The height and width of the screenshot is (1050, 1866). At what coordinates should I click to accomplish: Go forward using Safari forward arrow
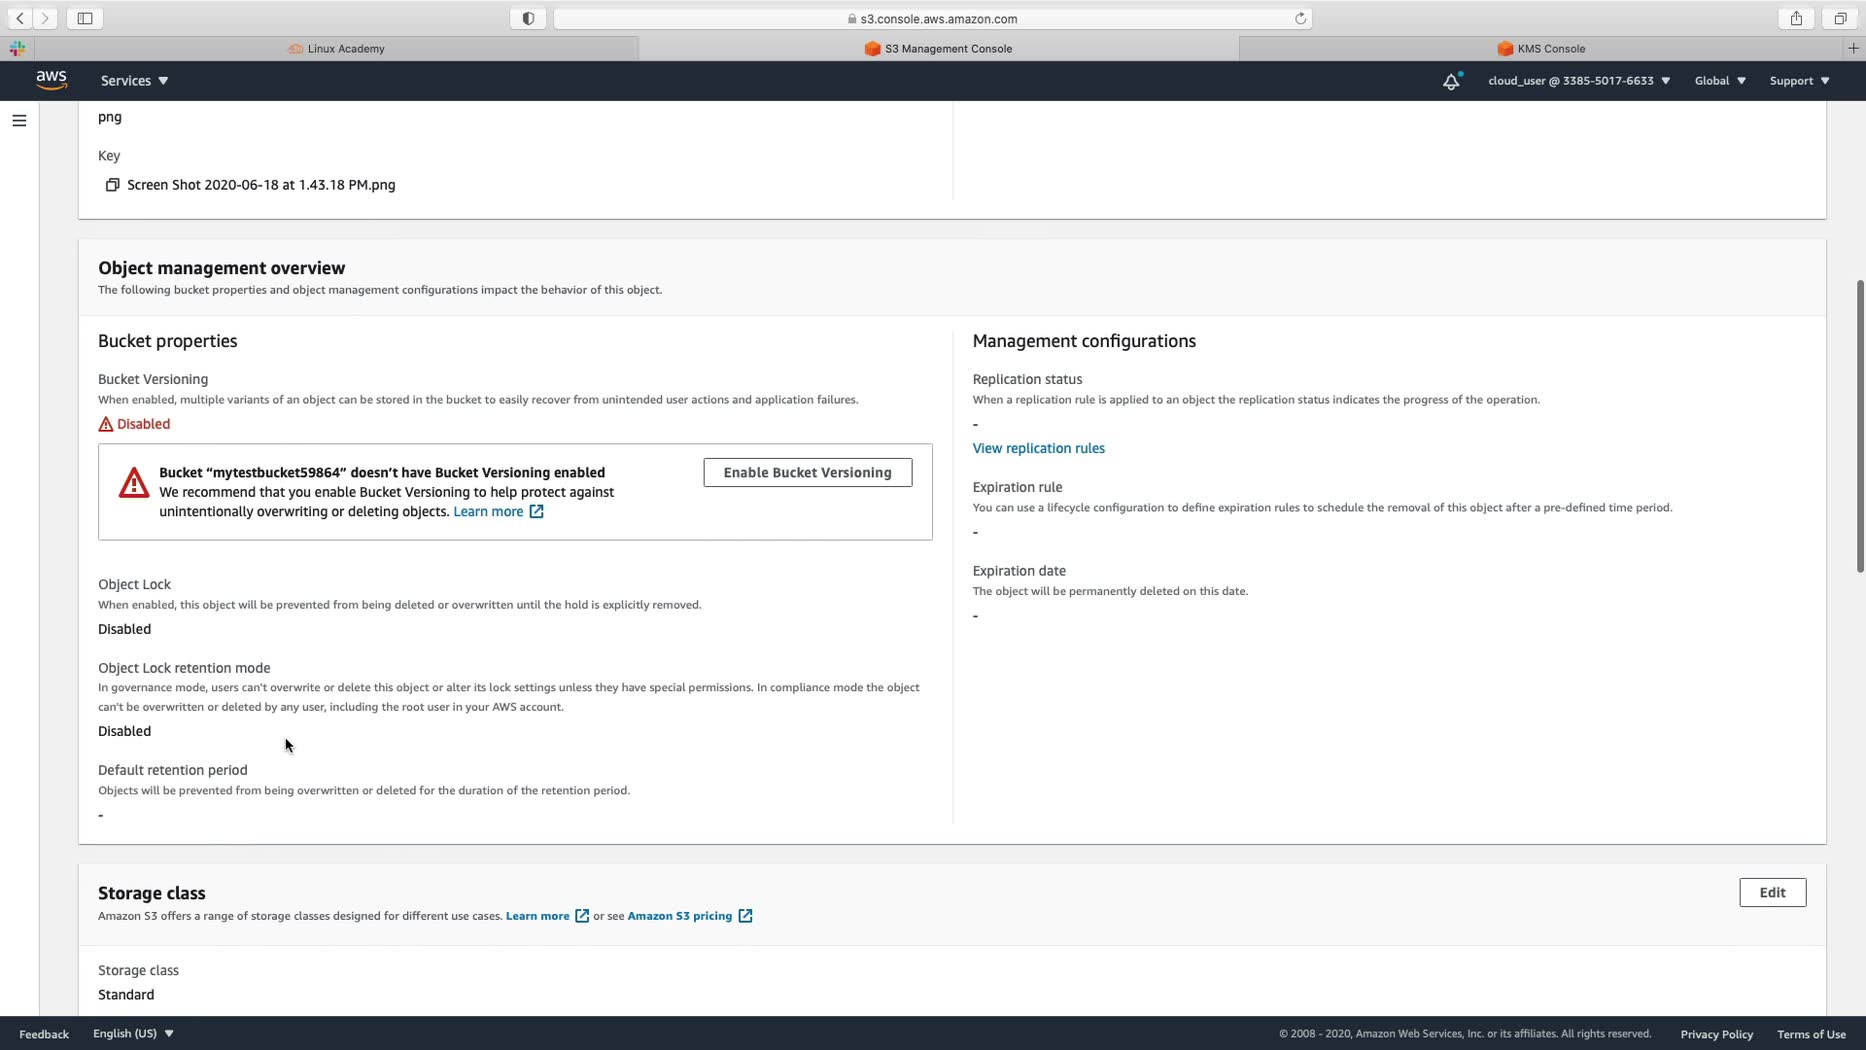click(45, 18)
